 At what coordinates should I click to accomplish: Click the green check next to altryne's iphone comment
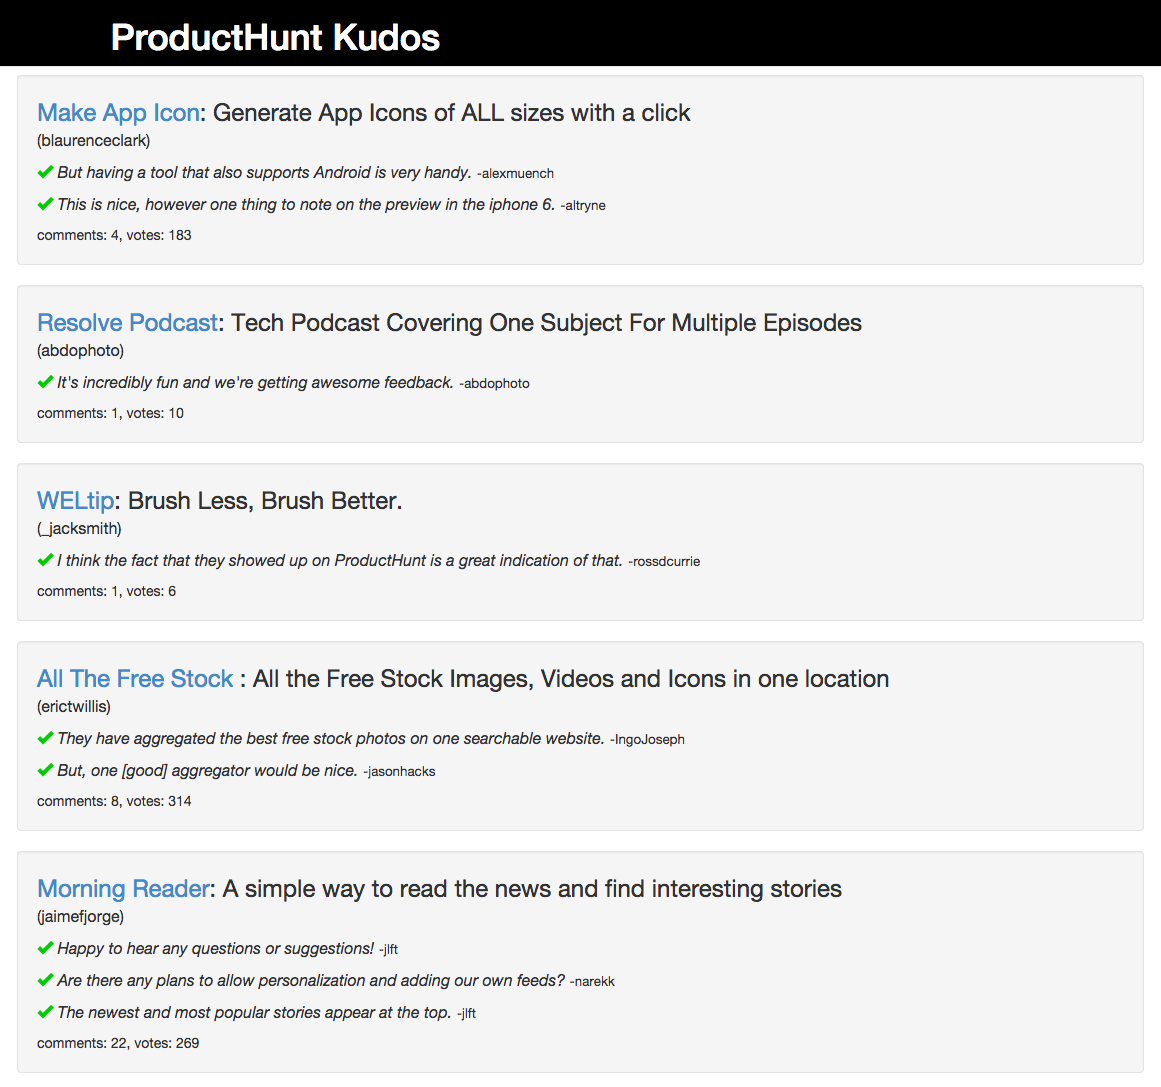coord(45,203)
